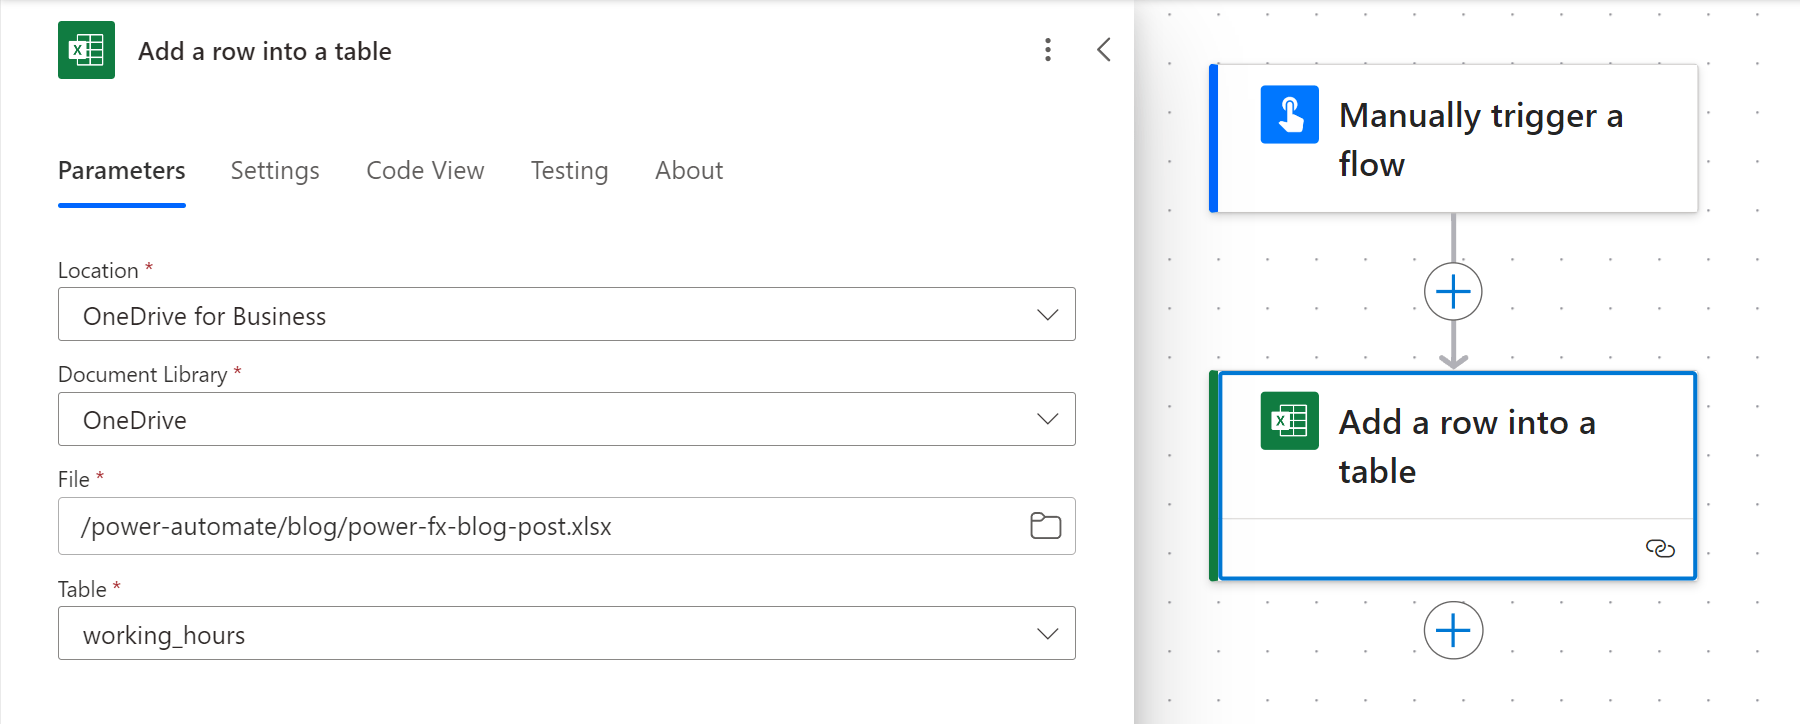Screen dimensions: 1800x724
Task: Open the three-dot more options menu
Action: click(x=1047, y=50)
